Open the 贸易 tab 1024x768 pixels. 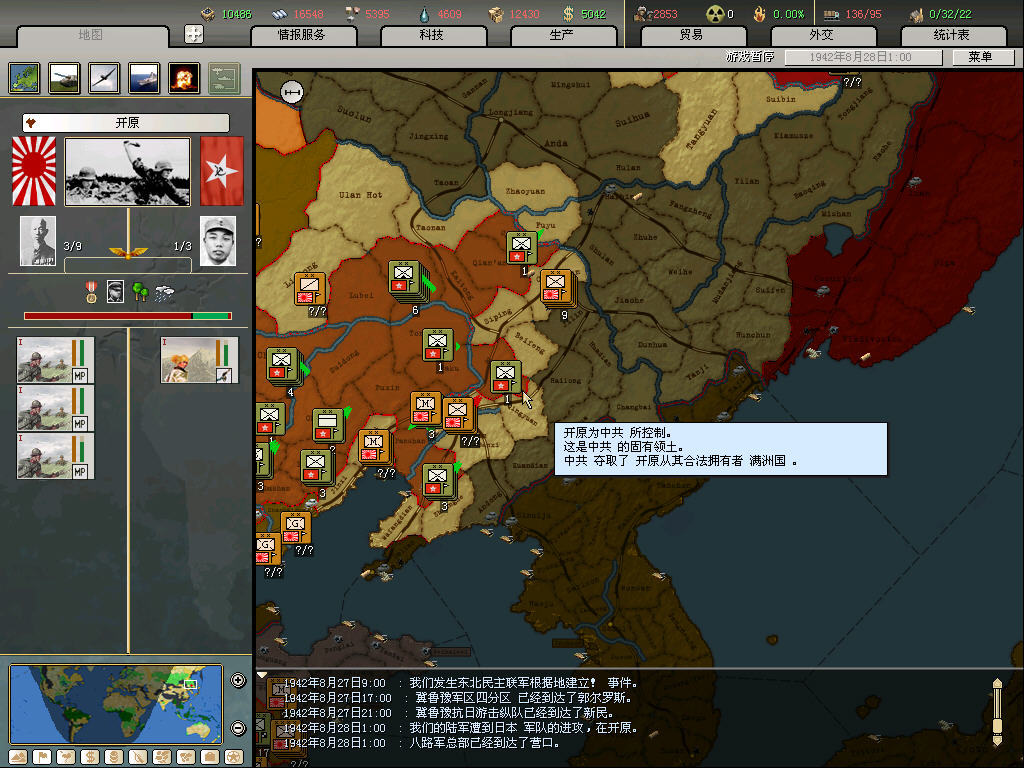tap(692, 35)
